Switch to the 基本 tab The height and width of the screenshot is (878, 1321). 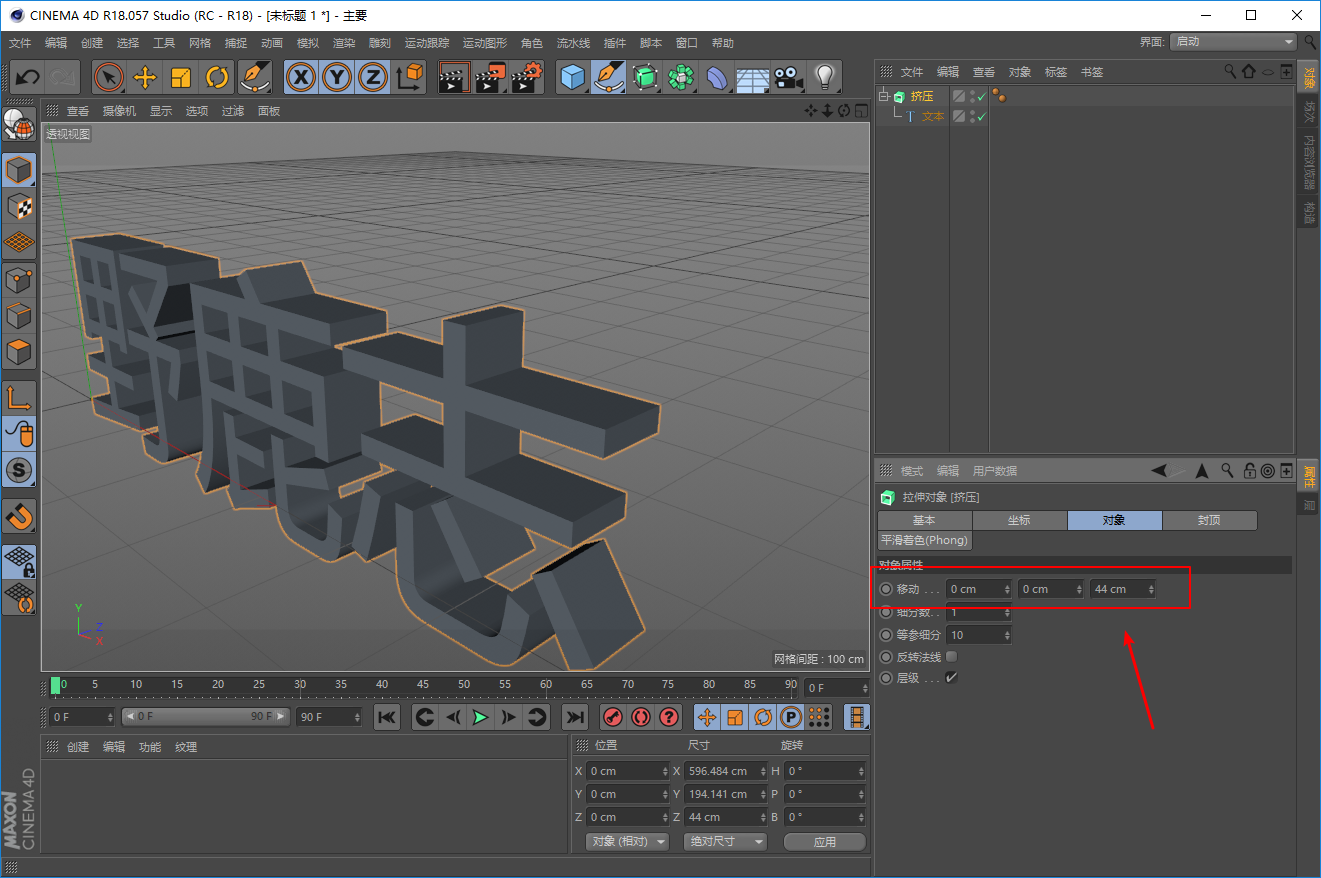(x=924, y=520)
